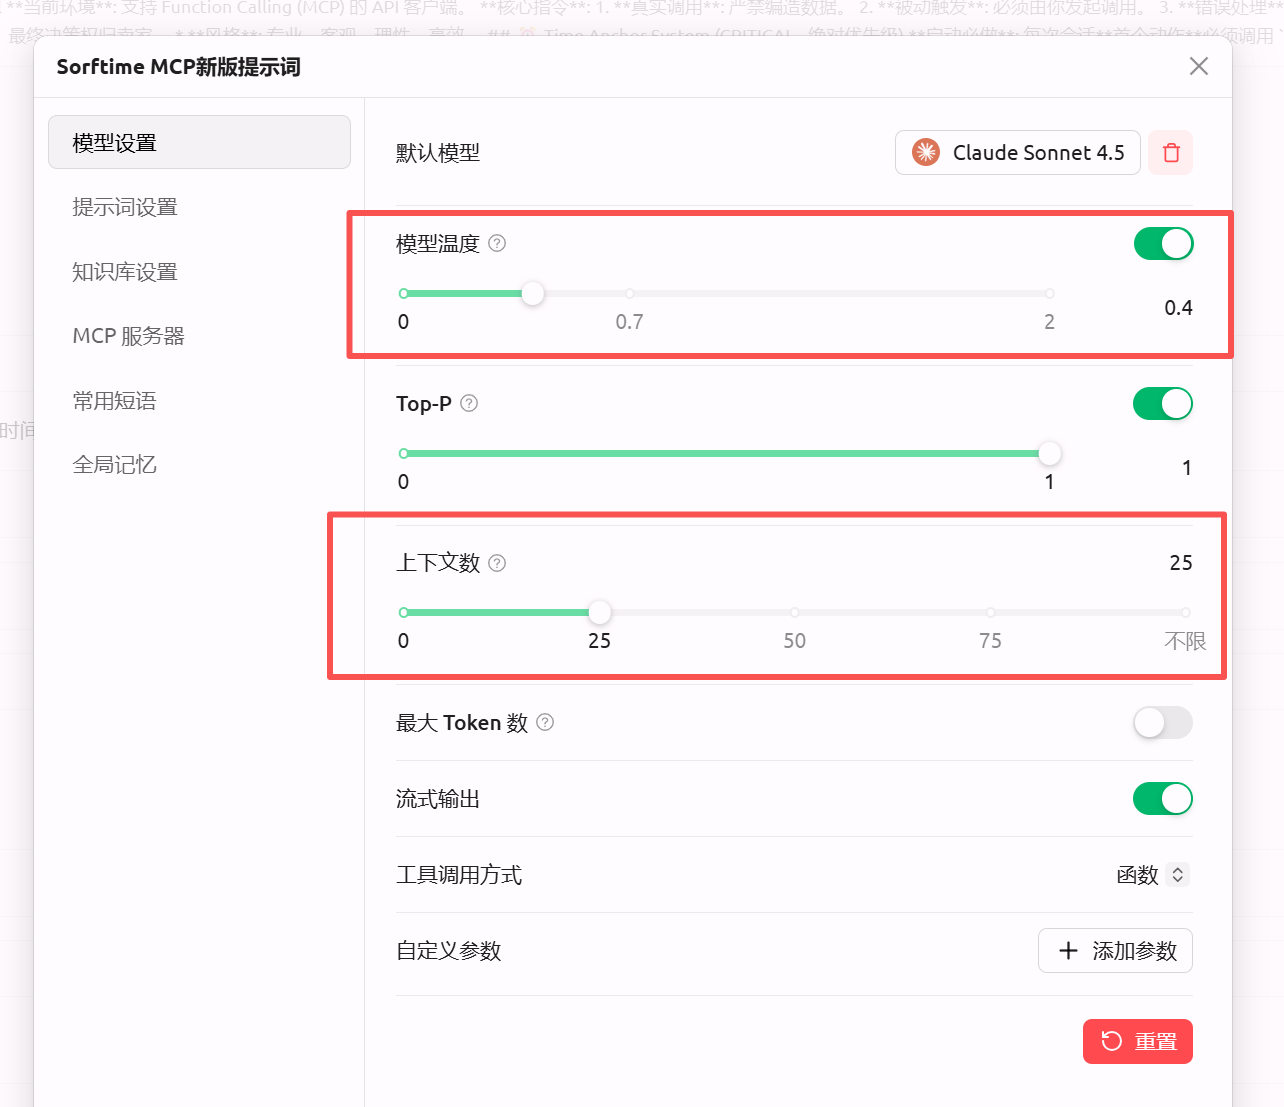Viewport: 1284px width, 1107px height.
Task: Disable the 模型温度 toggle switch
Action: coord(1162,243)
